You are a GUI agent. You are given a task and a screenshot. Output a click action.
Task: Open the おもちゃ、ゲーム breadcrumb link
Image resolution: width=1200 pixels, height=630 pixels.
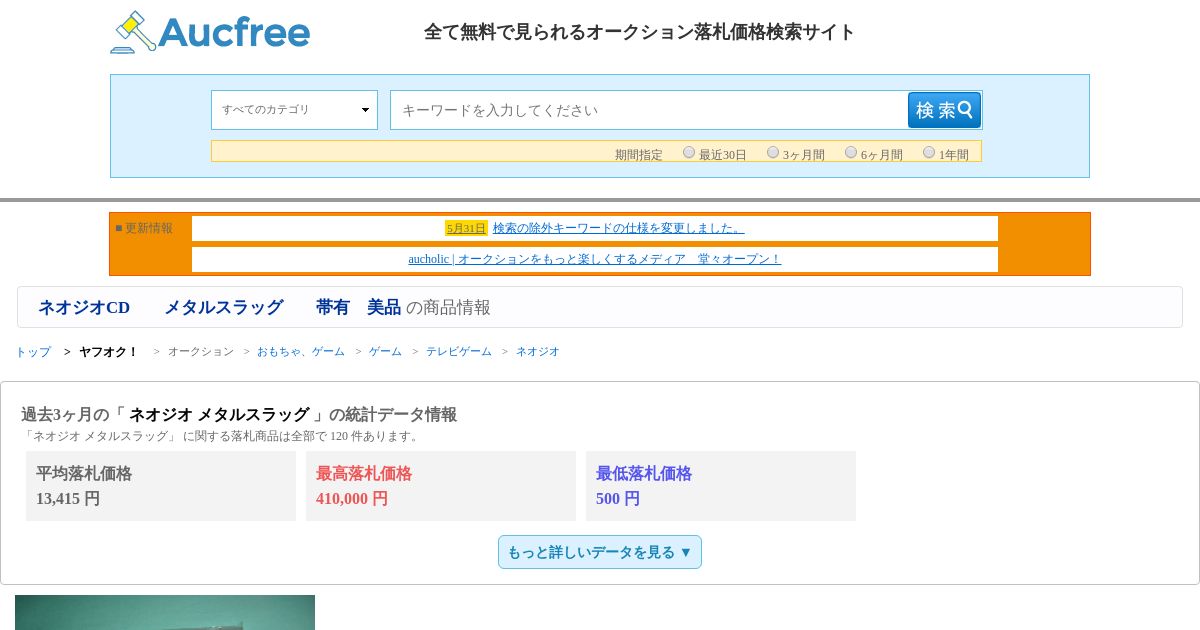point(300,352)
